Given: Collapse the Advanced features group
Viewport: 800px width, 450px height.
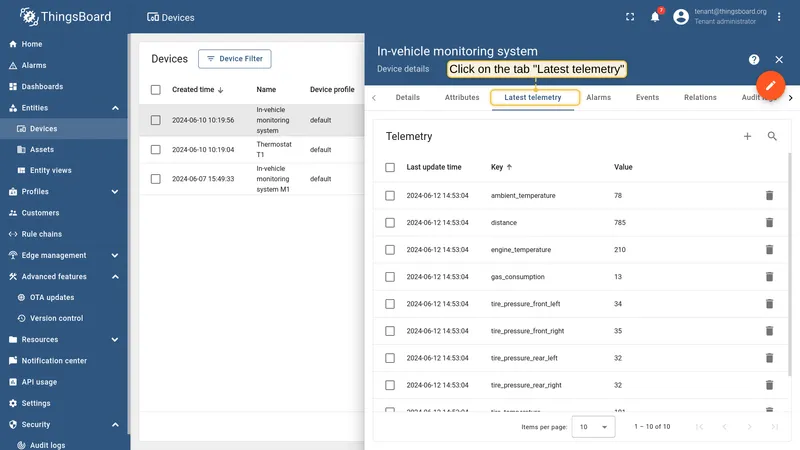Looking at the screenshot, I should (115, 277).
